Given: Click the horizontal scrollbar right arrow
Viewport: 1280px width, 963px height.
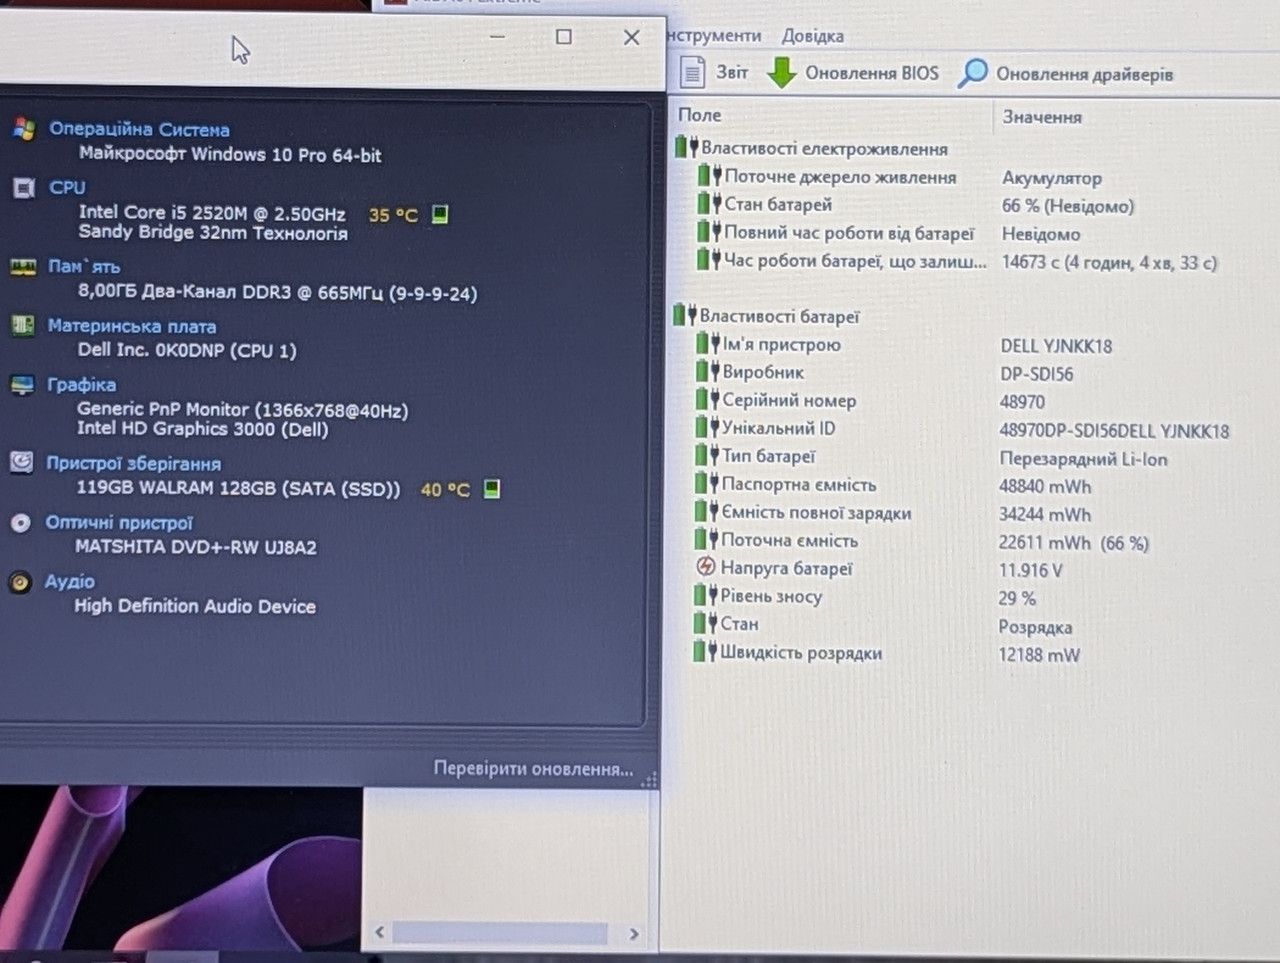Looking at the screenshot, I should coord(633,933).
